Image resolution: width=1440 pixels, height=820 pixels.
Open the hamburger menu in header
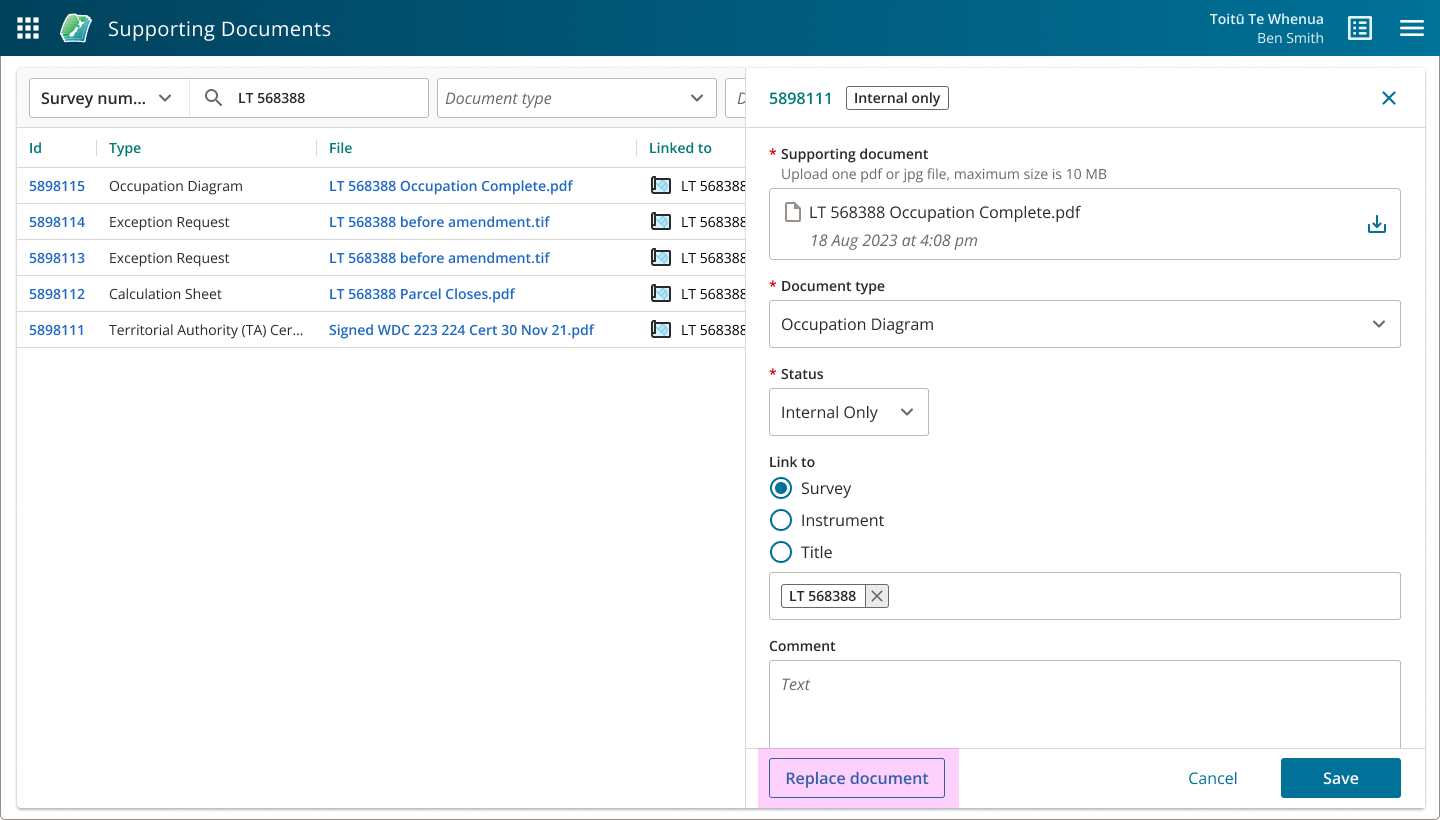1412,28
